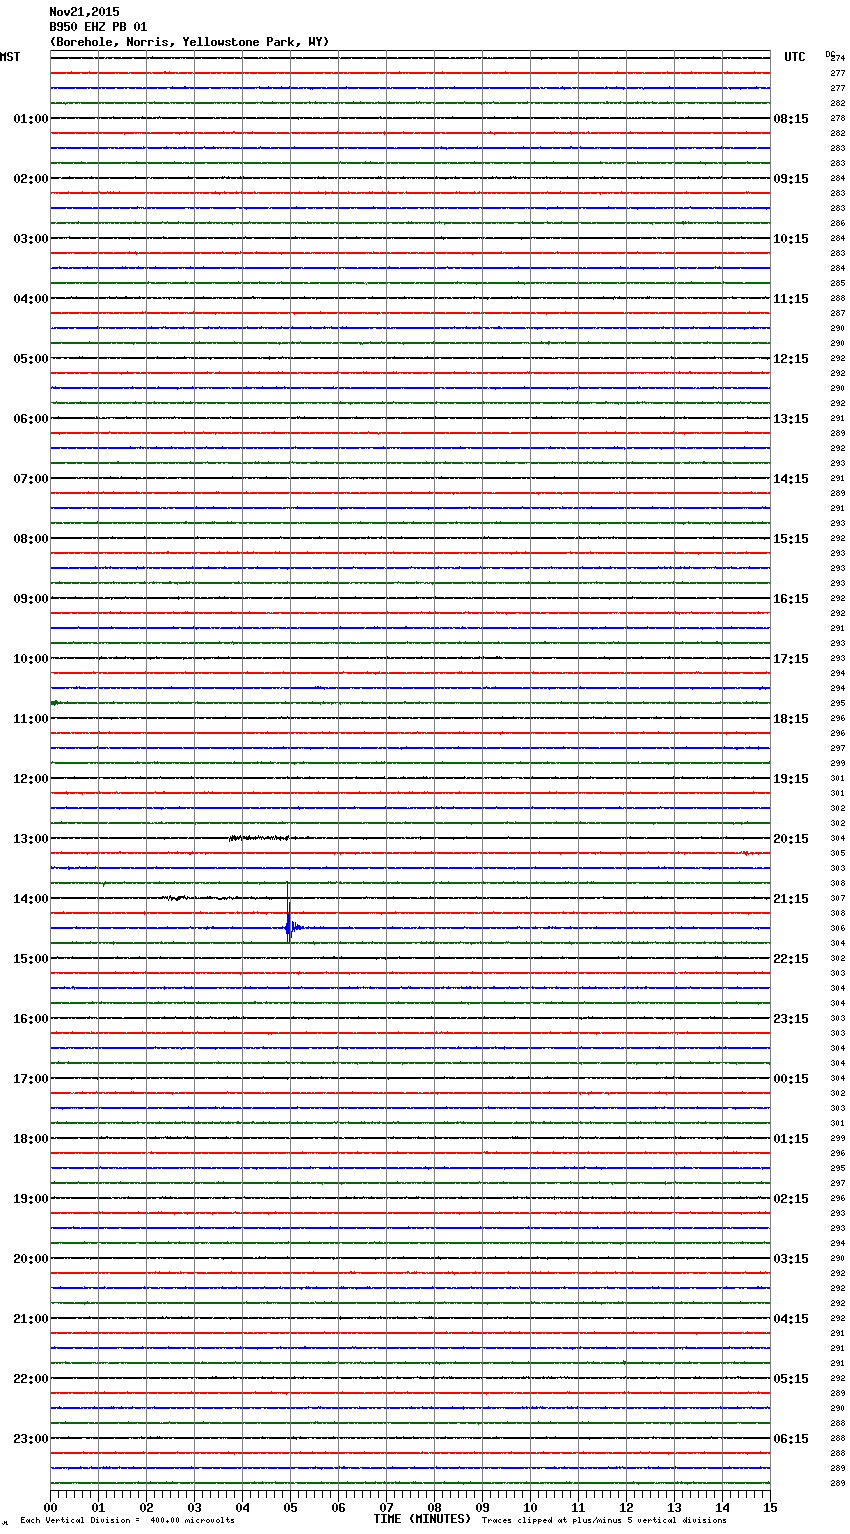Select the 02:00 MST time label
850x1534 pixels.
tap(31, 179)
